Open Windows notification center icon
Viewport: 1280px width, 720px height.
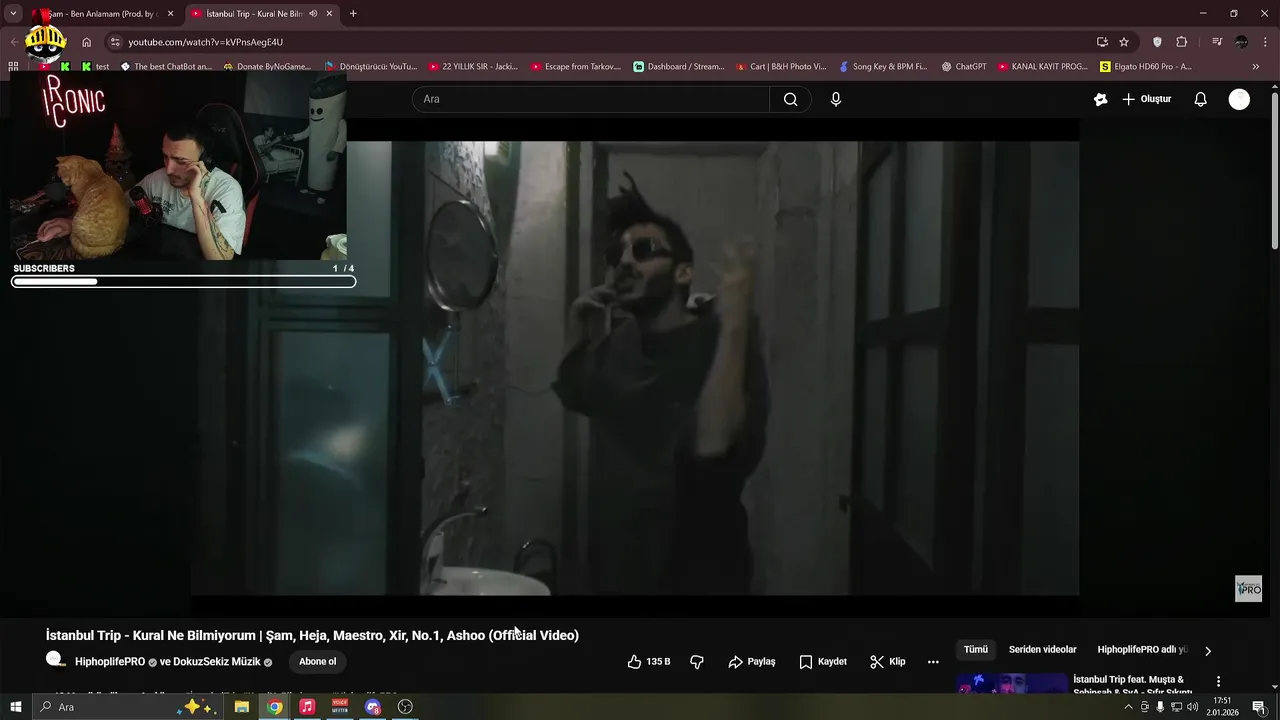point(1259,707)
